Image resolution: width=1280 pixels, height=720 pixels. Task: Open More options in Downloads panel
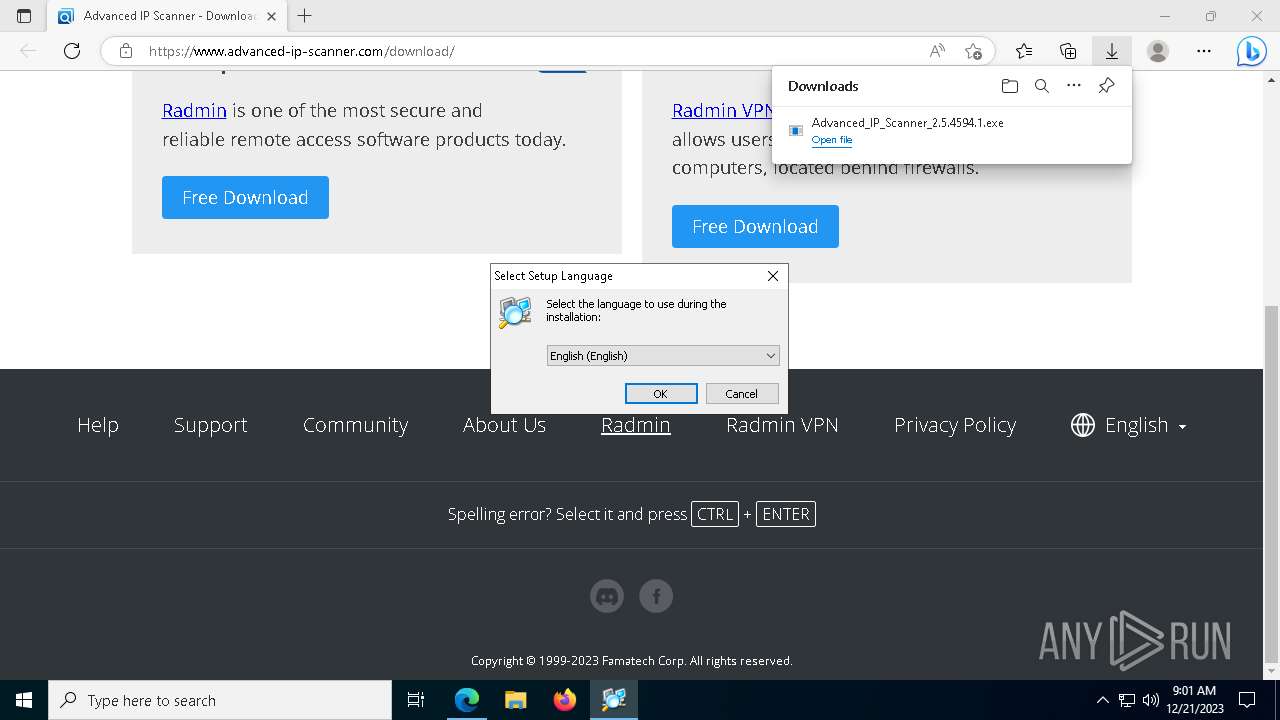1074,86
